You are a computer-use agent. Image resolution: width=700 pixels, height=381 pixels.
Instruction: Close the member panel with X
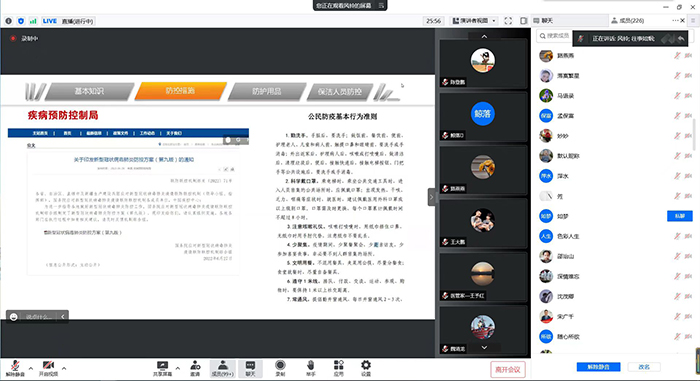pos(683,21)
